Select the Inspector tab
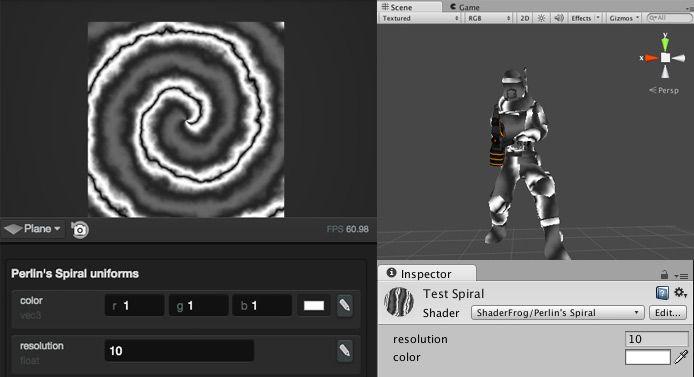694x377 pixels. coord(427,273)
